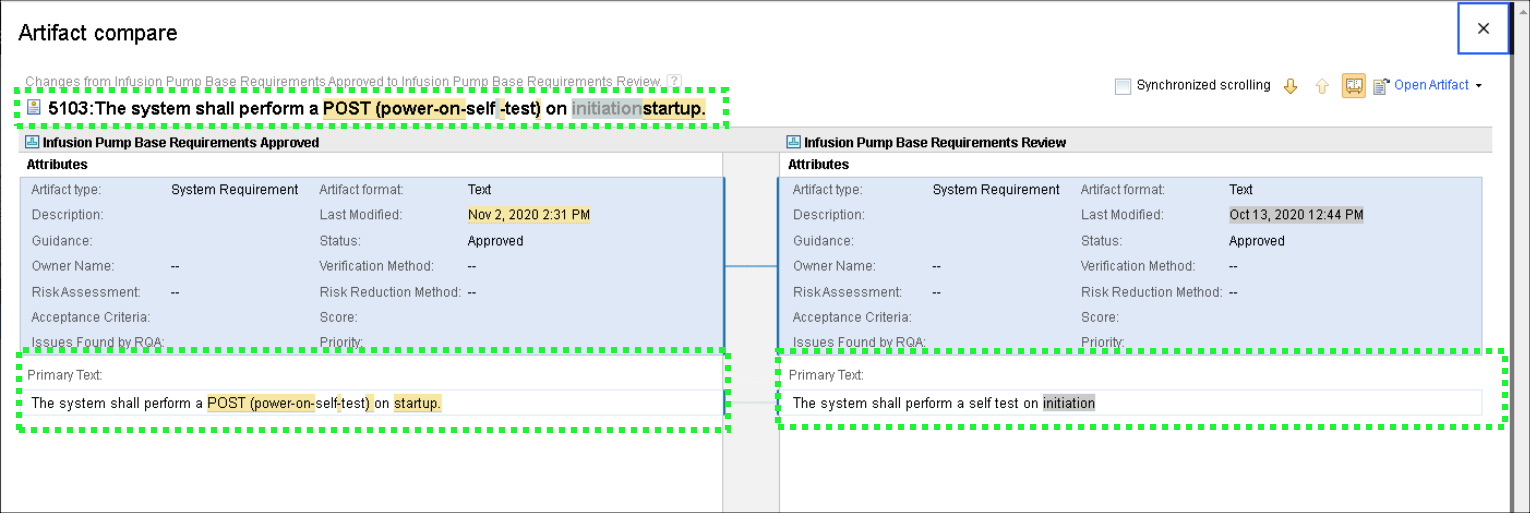Click the highlighted 'initiation' word in Review text
Image resolution: width=1530 pixels, height=513 pixels.
click(x=1068, y=403)
